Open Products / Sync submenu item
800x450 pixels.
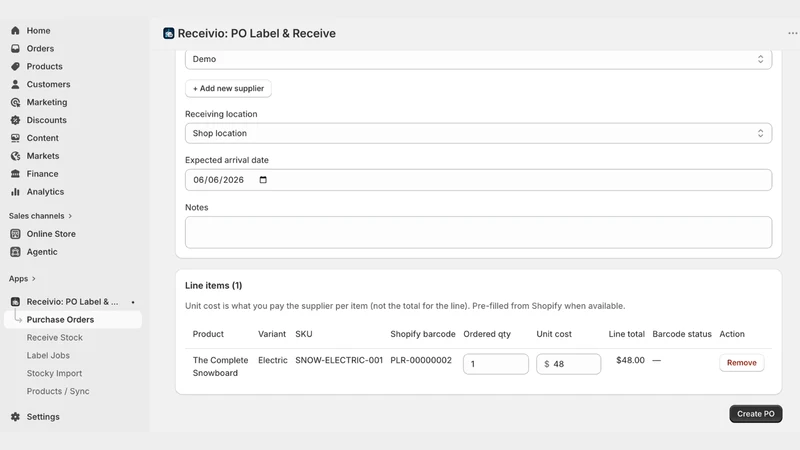pyautogui.click(x=58, y=391)
